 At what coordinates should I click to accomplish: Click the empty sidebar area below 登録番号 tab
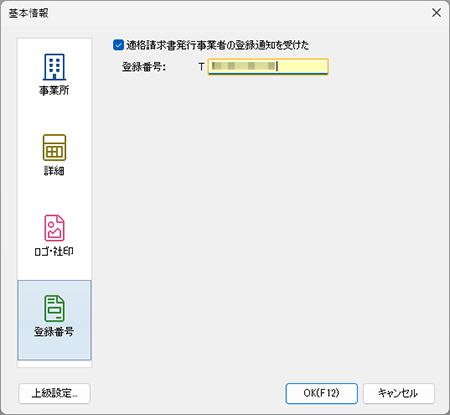click(x=54, y=364)
